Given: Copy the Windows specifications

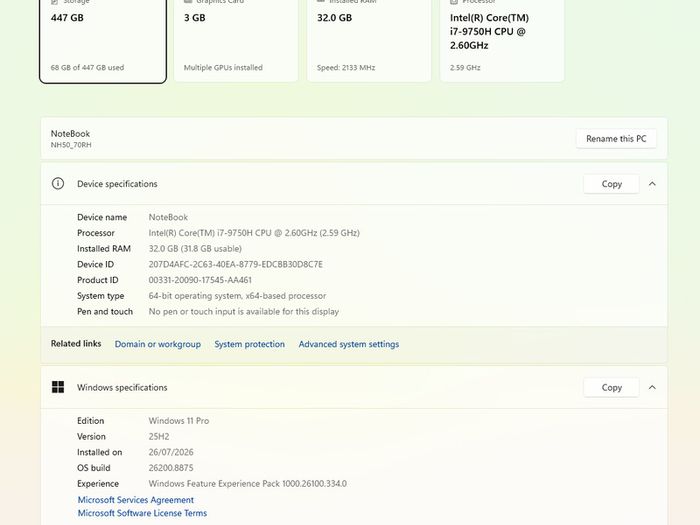Looking at the screenshot, I should coord(611,388).
